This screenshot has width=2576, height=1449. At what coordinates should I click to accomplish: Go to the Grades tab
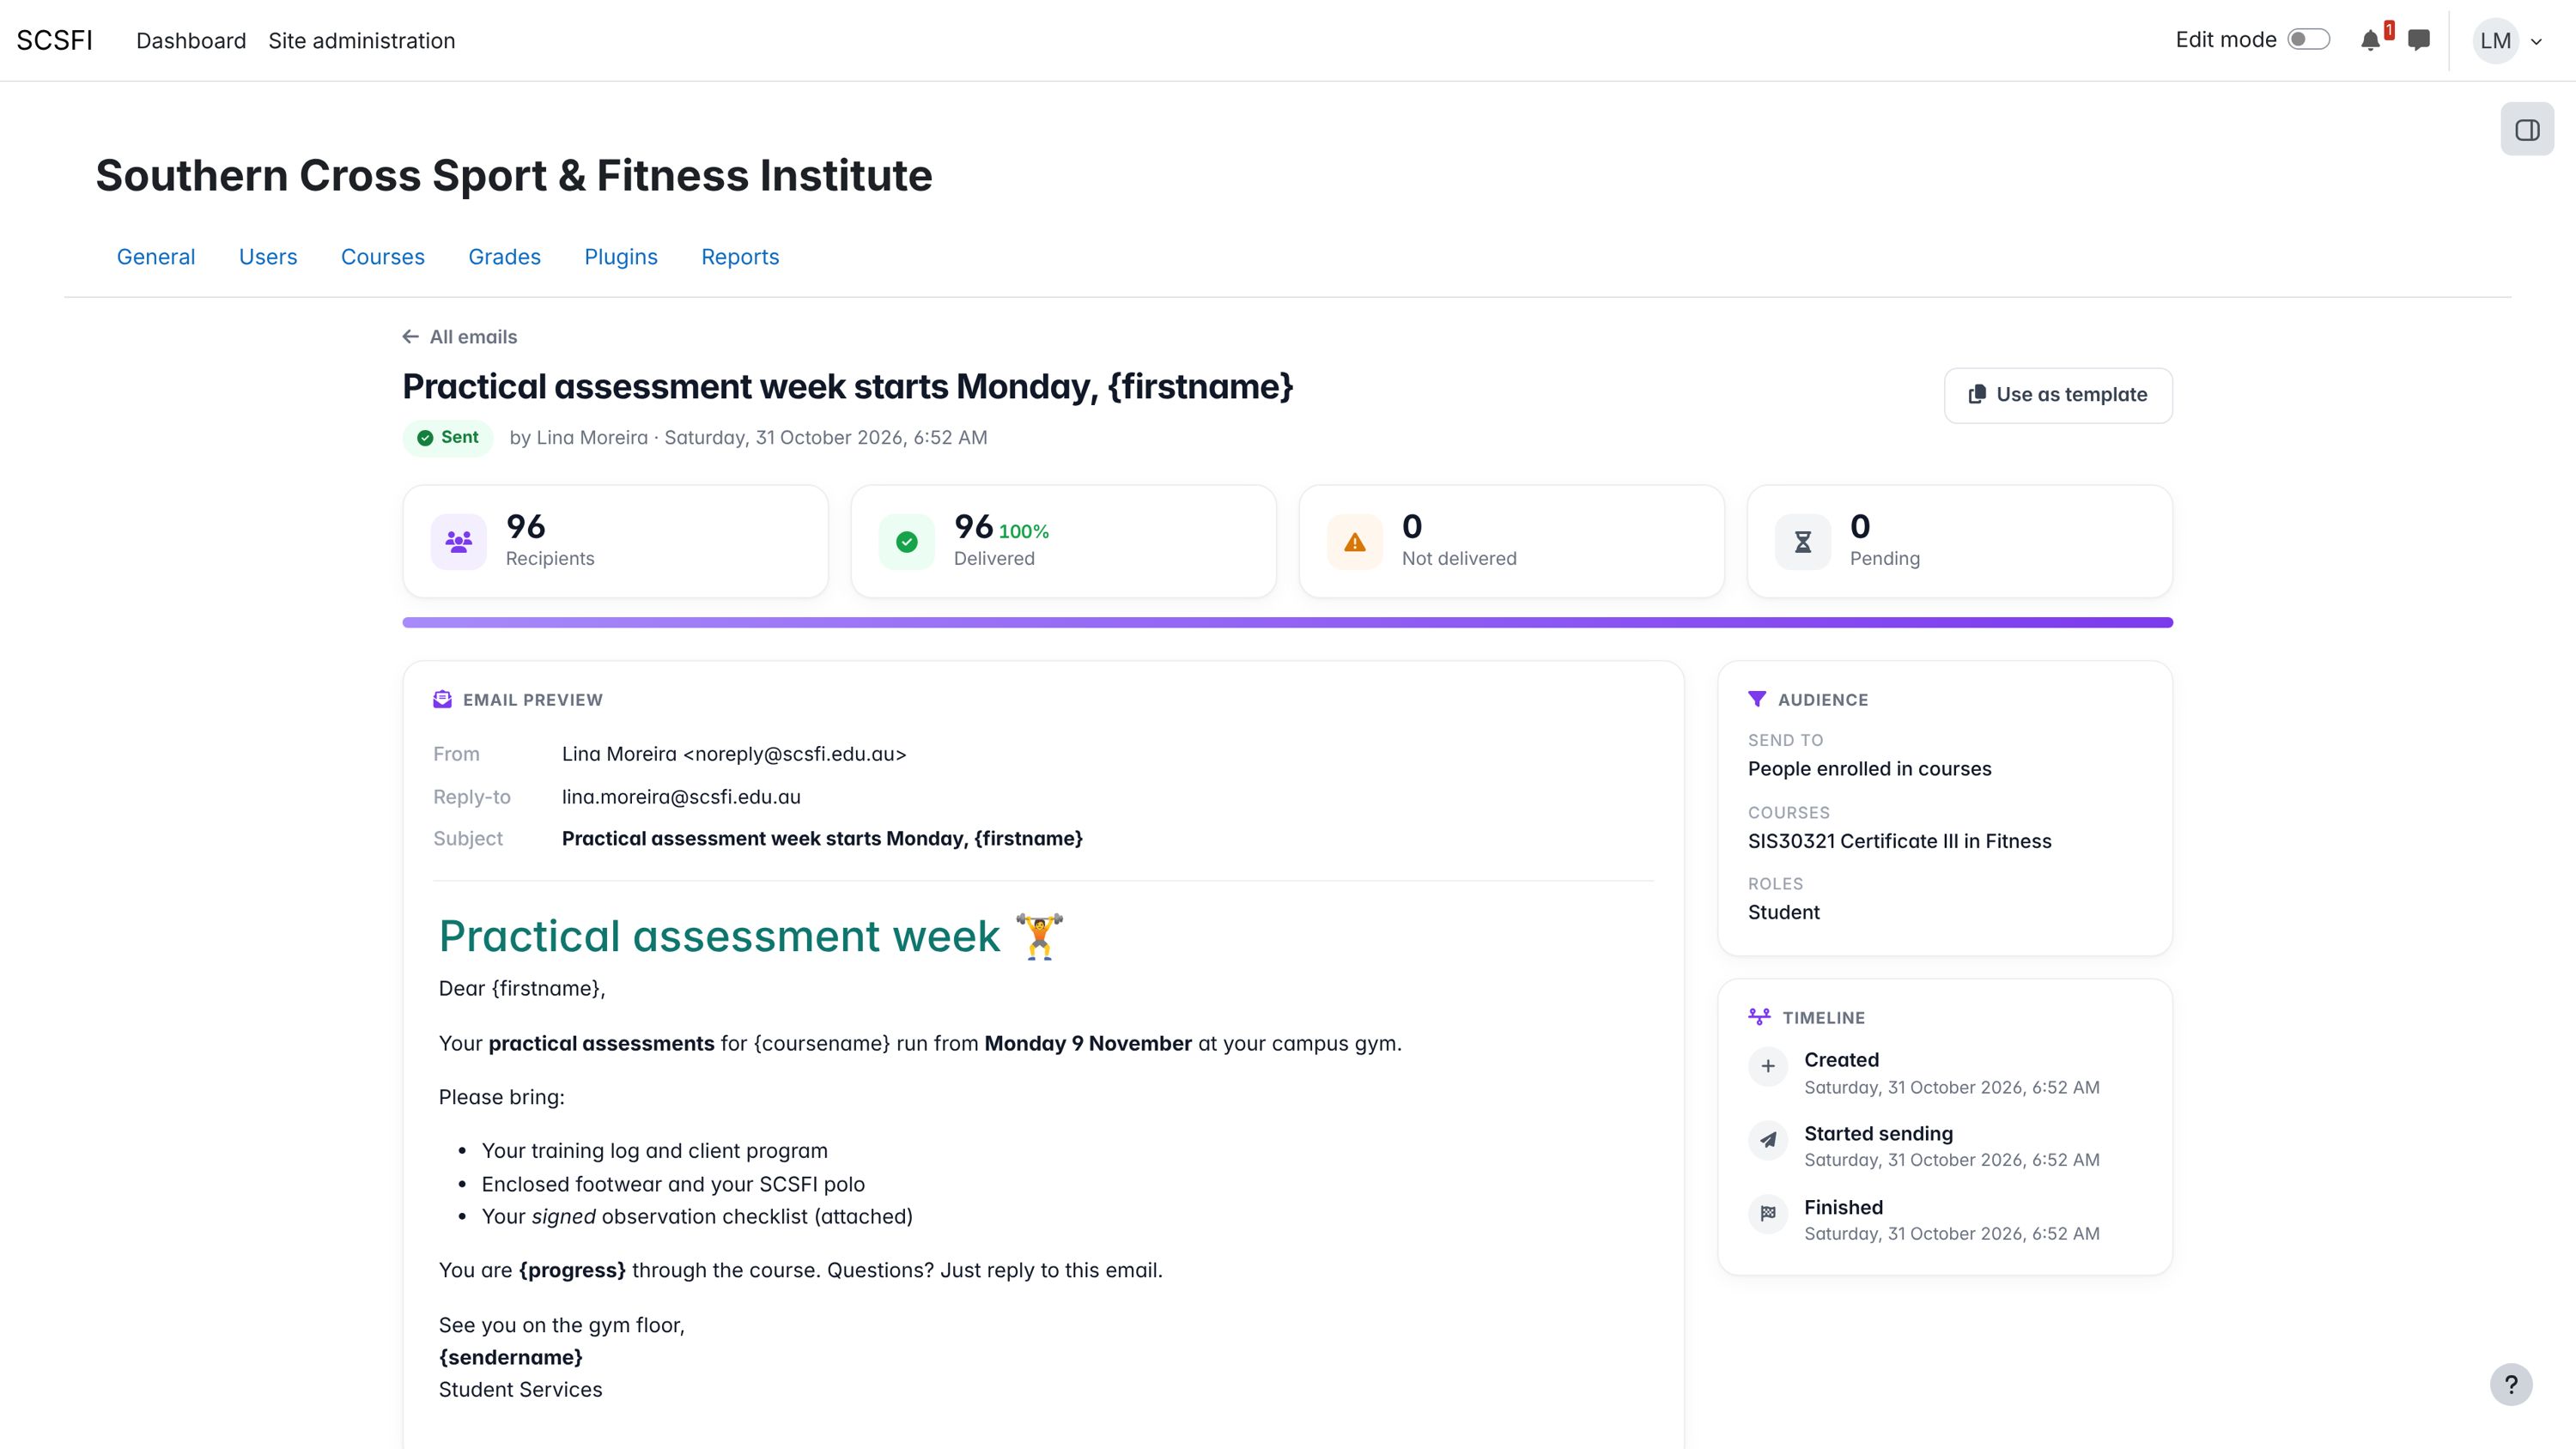[x=504, y=257]
